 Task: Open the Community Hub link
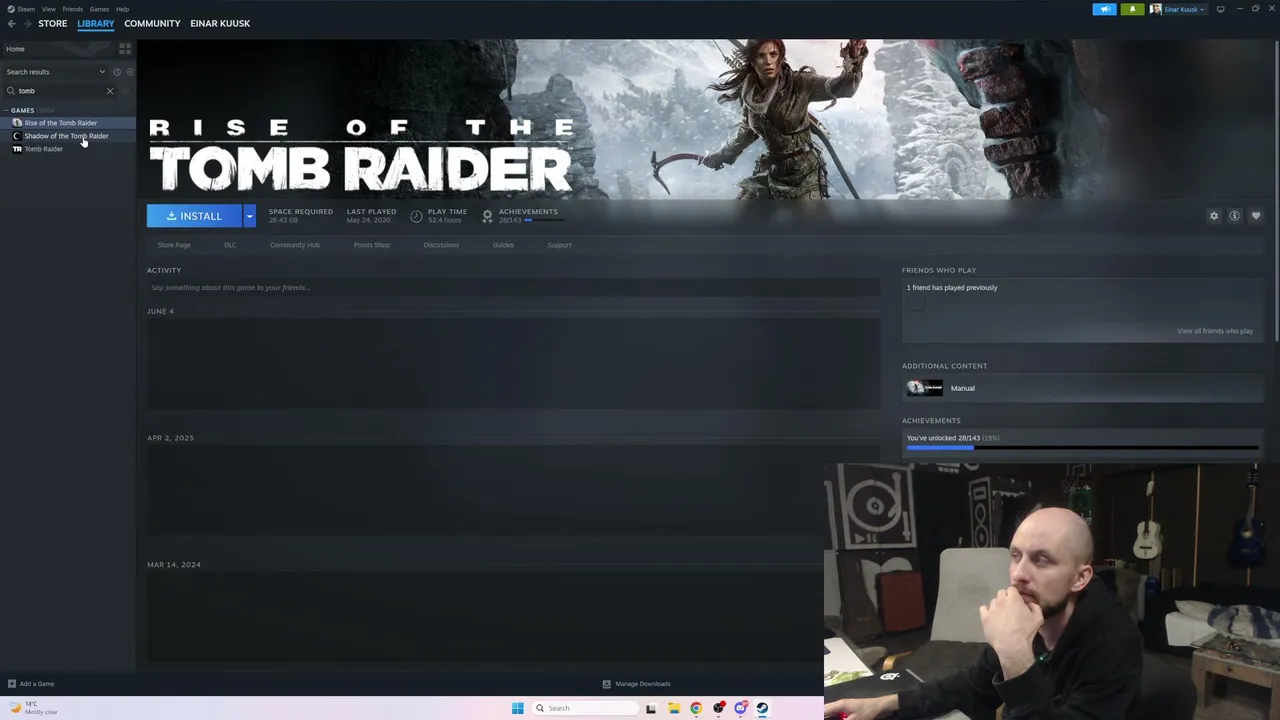pyautogui.click(x=295, y=245)
